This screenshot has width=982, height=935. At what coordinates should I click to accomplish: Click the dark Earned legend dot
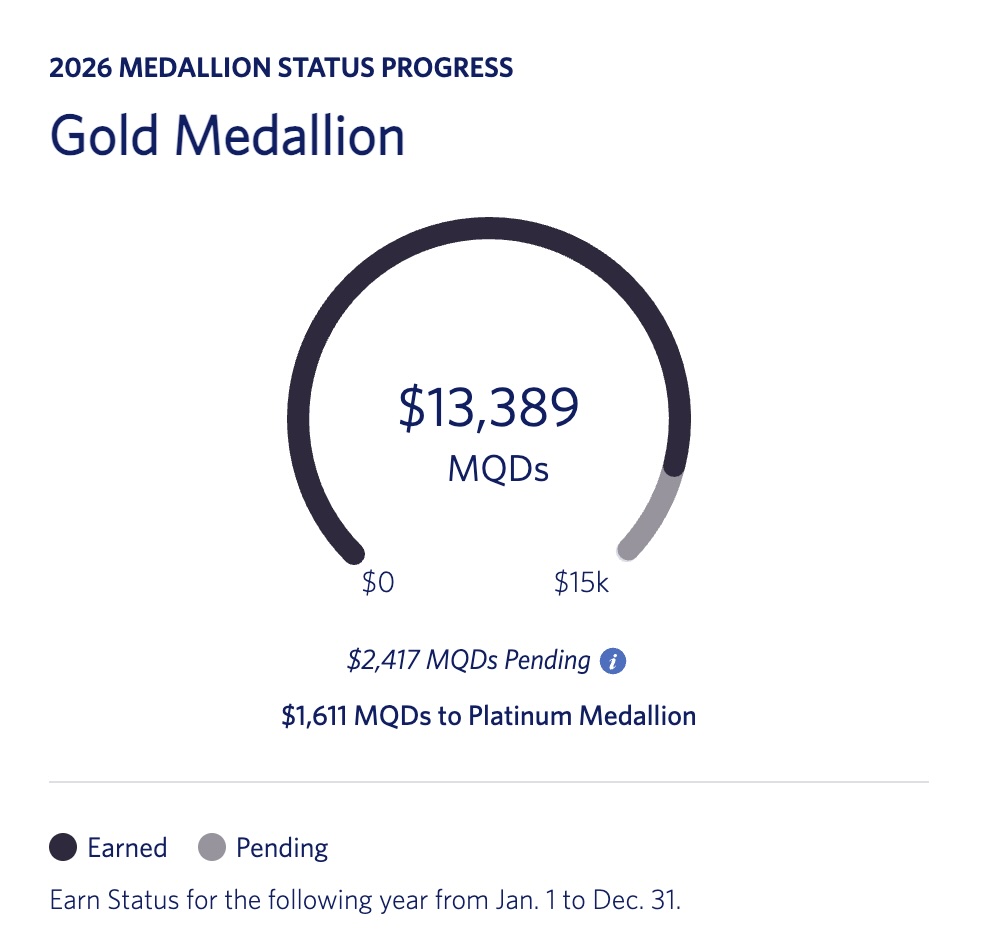[x=63, y=849]
